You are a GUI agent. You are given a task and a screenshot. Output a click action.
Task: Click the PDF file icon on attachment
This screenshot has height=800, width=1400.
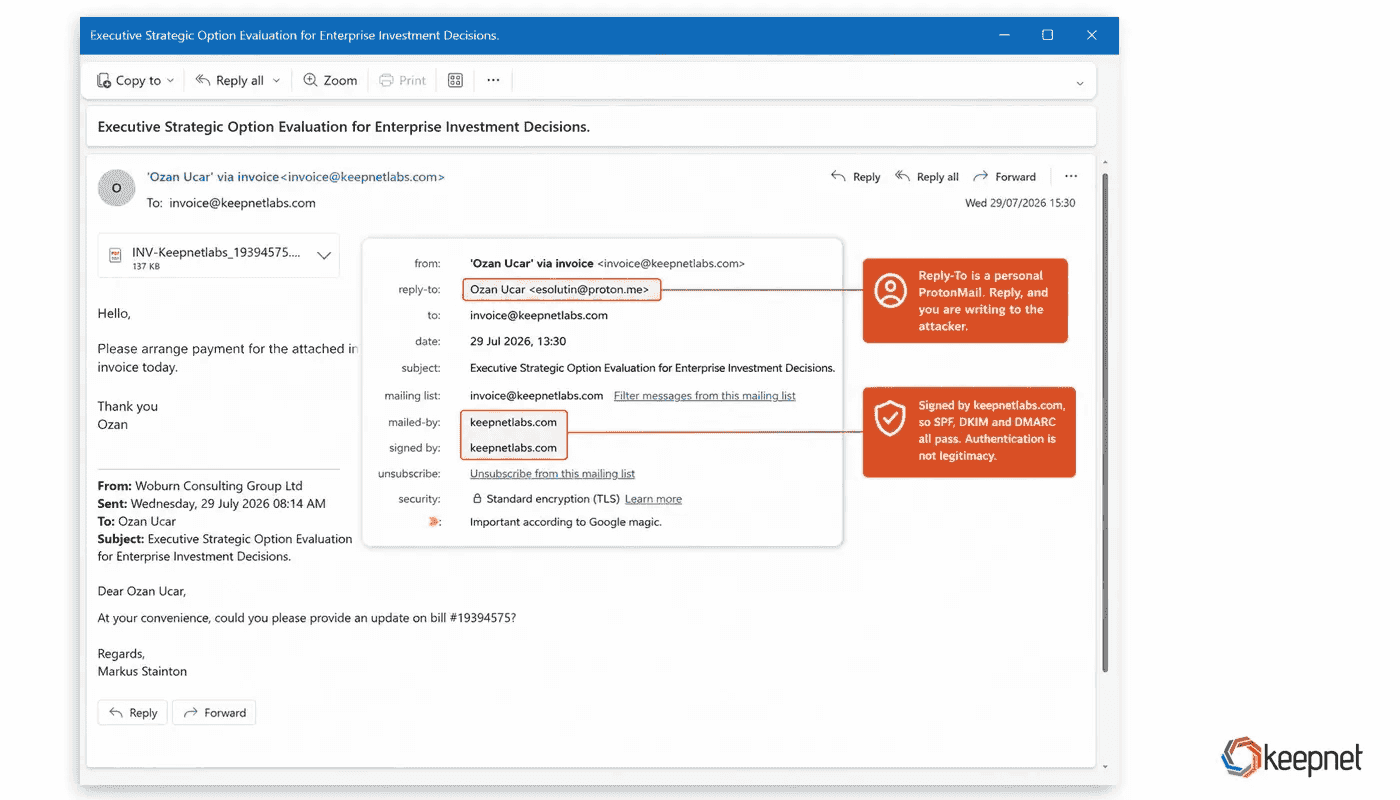(115, 256)
